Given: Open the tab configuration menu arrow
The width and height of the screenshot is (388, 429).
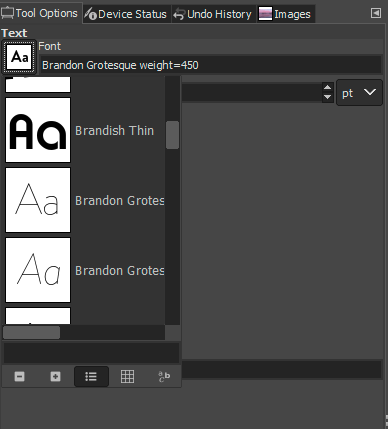Looking at the screenshot, I should coord(376,13).
